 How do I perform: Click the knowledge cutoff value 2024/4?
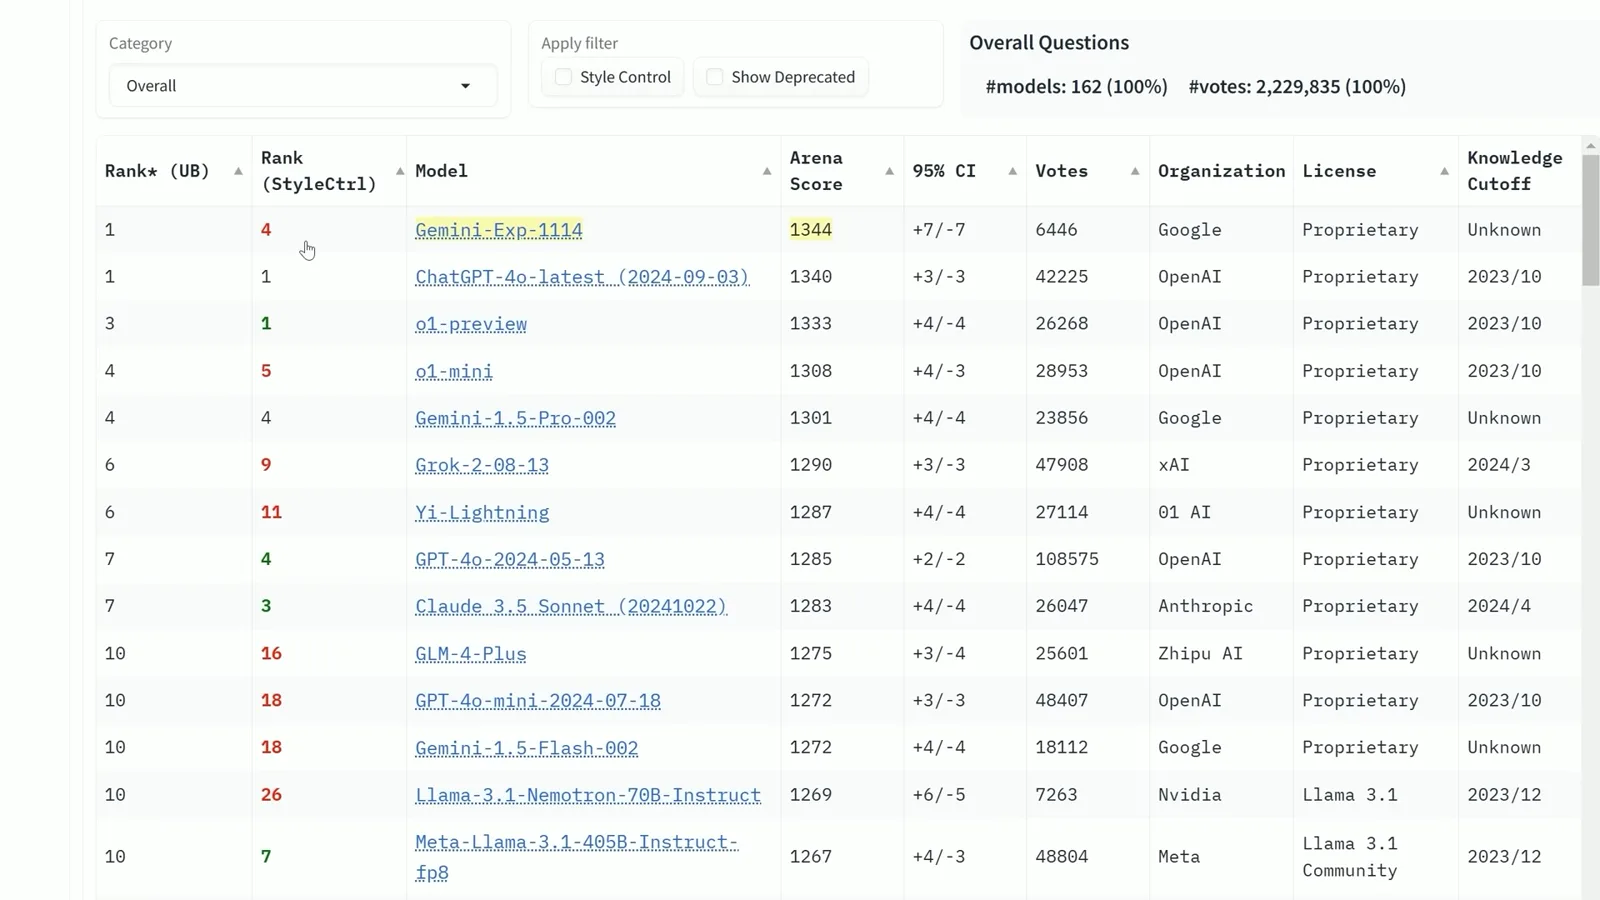coord(1499,606)
